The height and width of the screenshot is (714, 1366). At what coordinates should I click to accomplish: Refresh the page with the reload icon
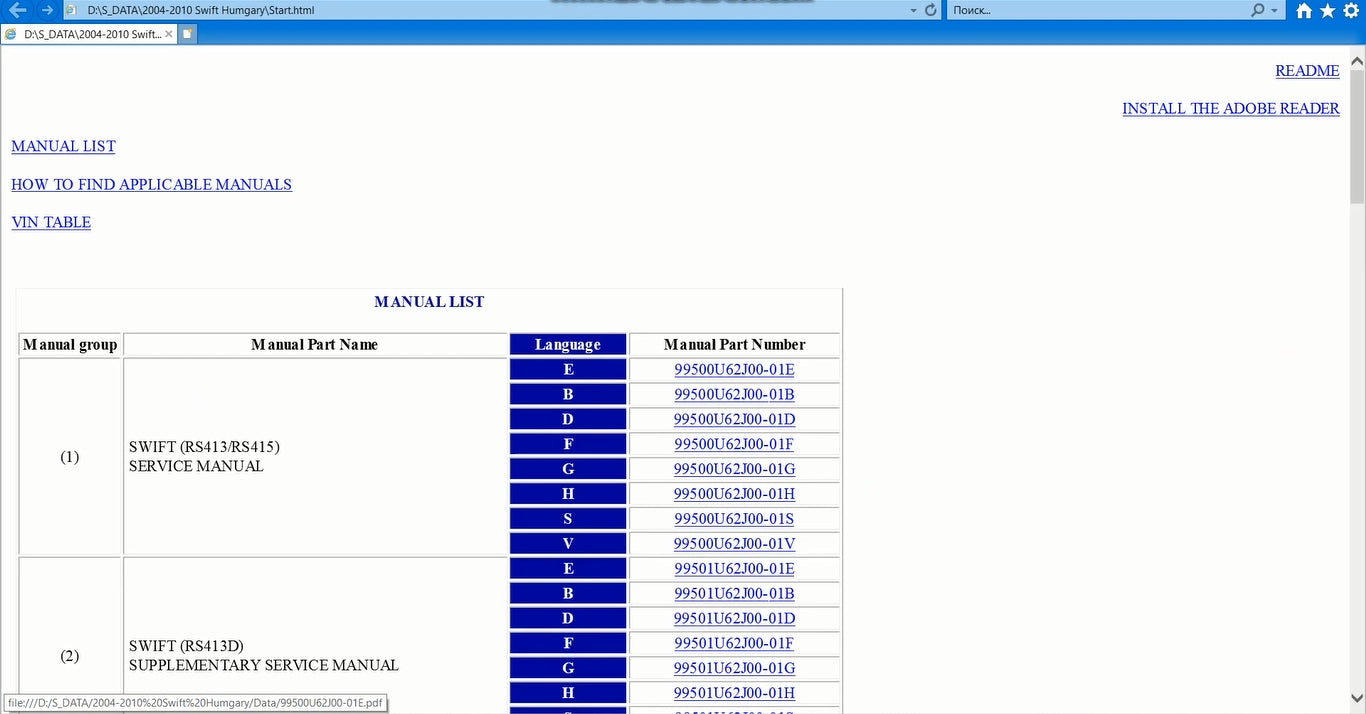931,10
